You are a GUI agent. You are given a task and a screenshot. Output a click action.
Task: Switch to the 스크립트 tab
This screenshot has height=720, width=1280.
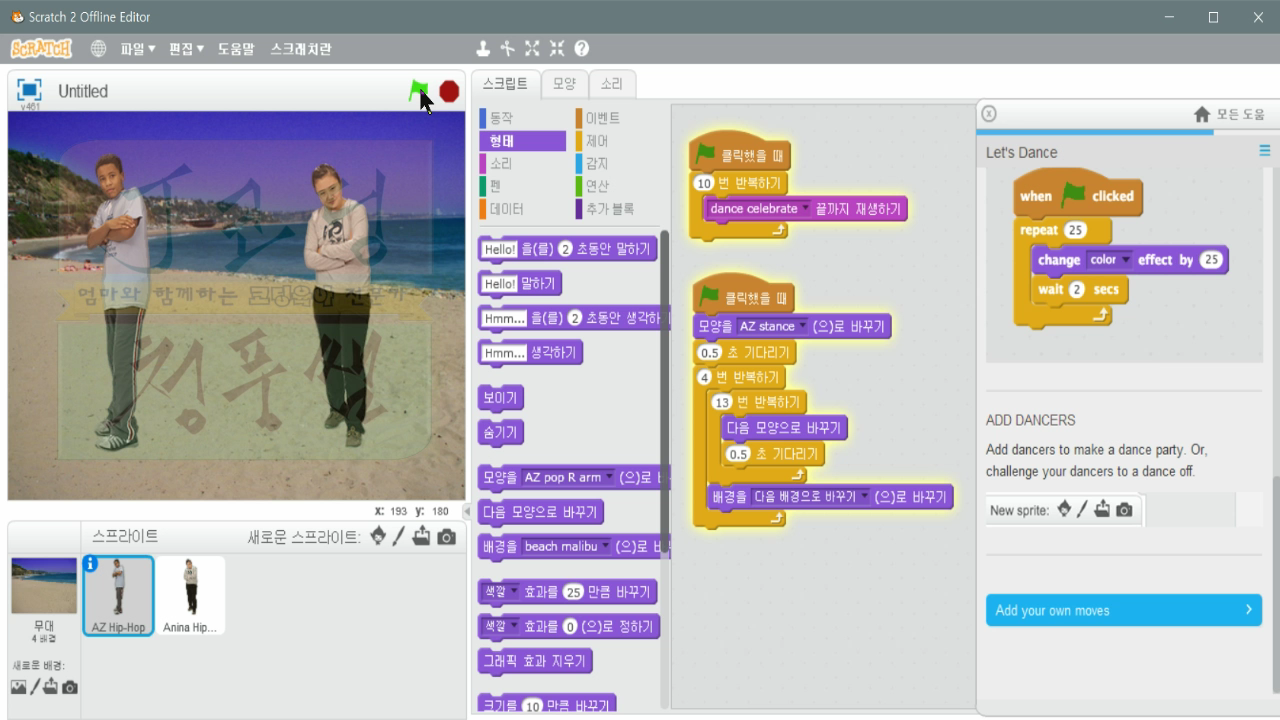(505, 84)
